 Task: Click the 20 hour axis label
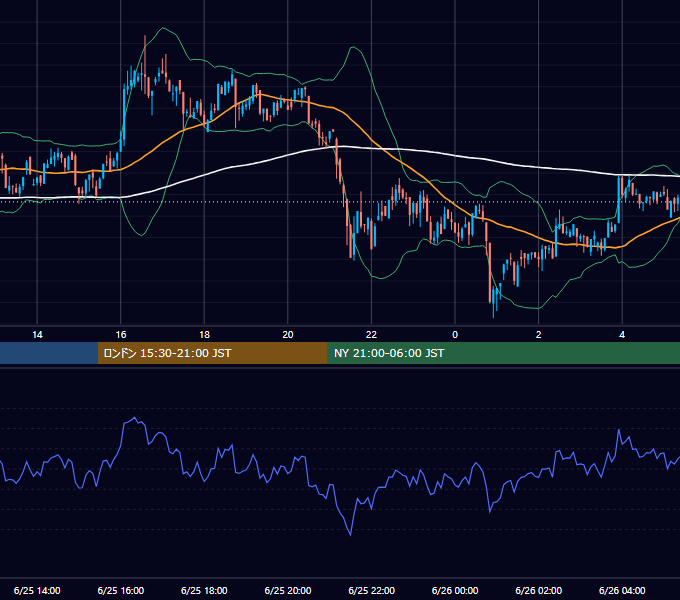288,335
